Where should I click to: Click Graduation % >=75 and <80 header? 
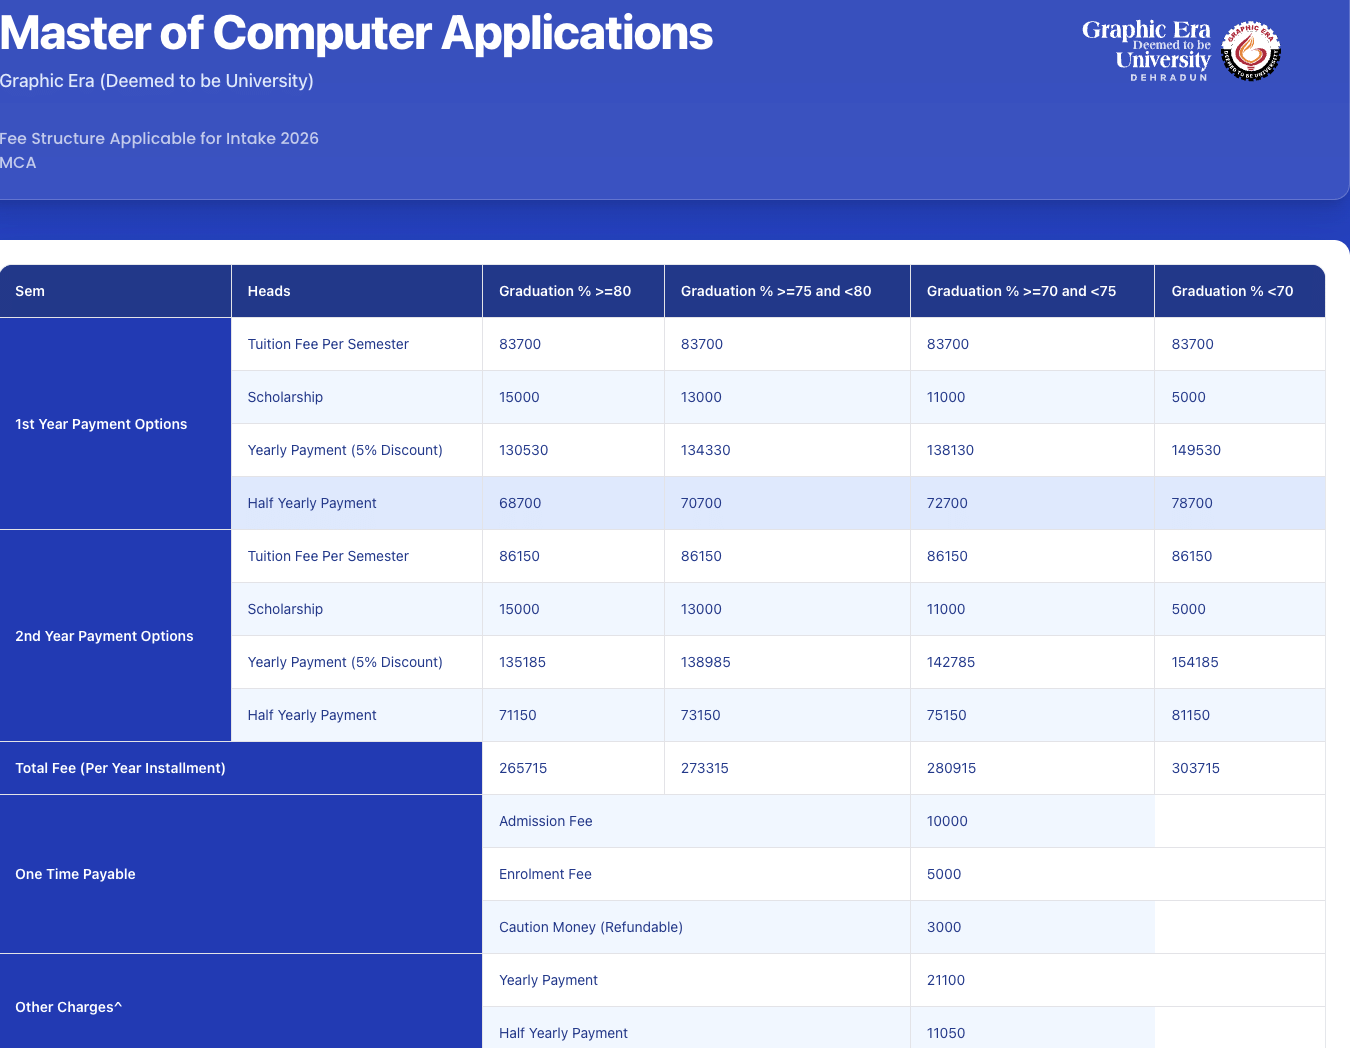(776, 291)
